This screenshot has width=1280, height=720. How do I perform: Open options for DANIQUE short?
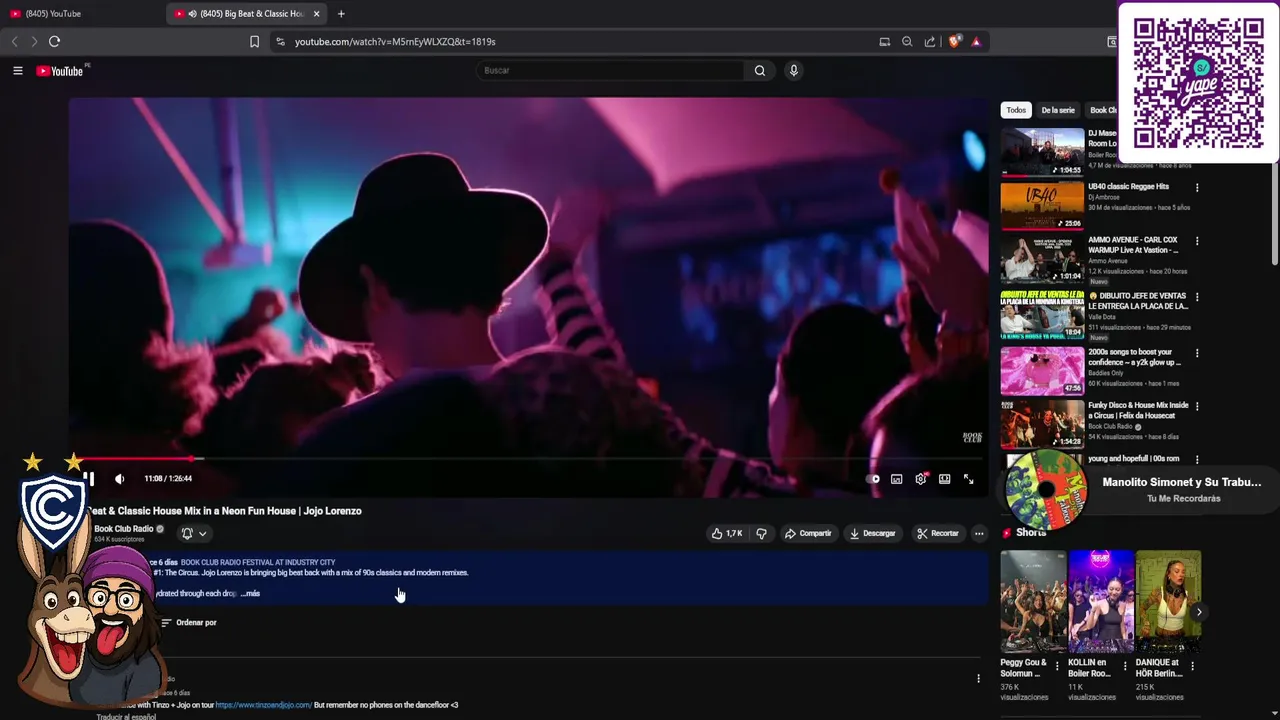pyautogui.click(x=1192, y=666)
